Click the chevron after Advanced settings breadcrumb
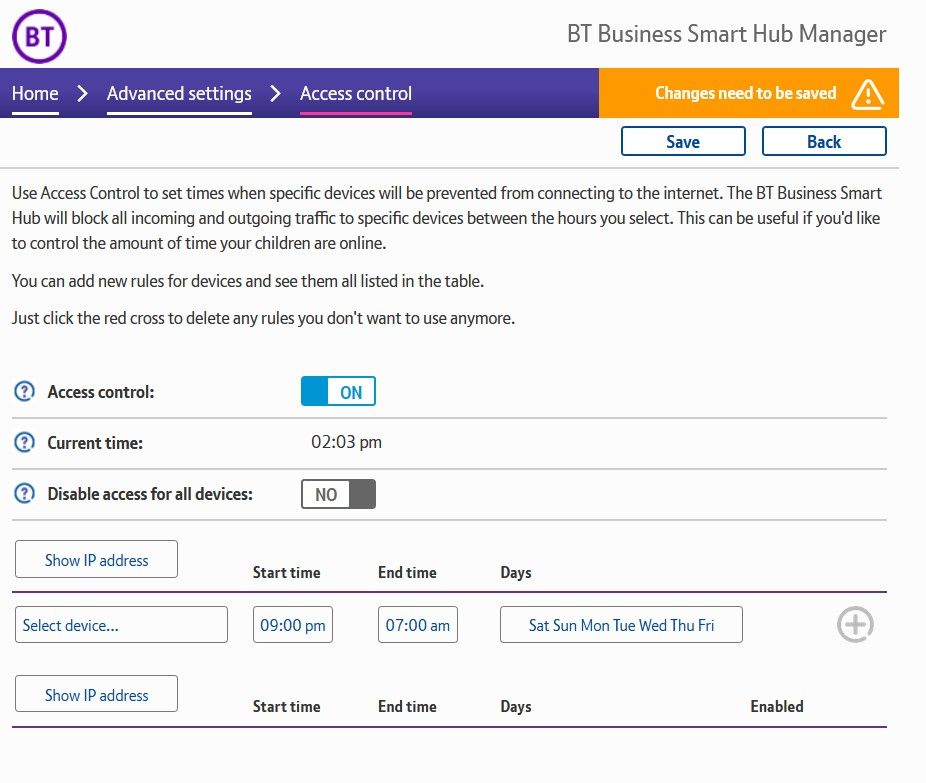The image size is (926, 783). point(274,93)
